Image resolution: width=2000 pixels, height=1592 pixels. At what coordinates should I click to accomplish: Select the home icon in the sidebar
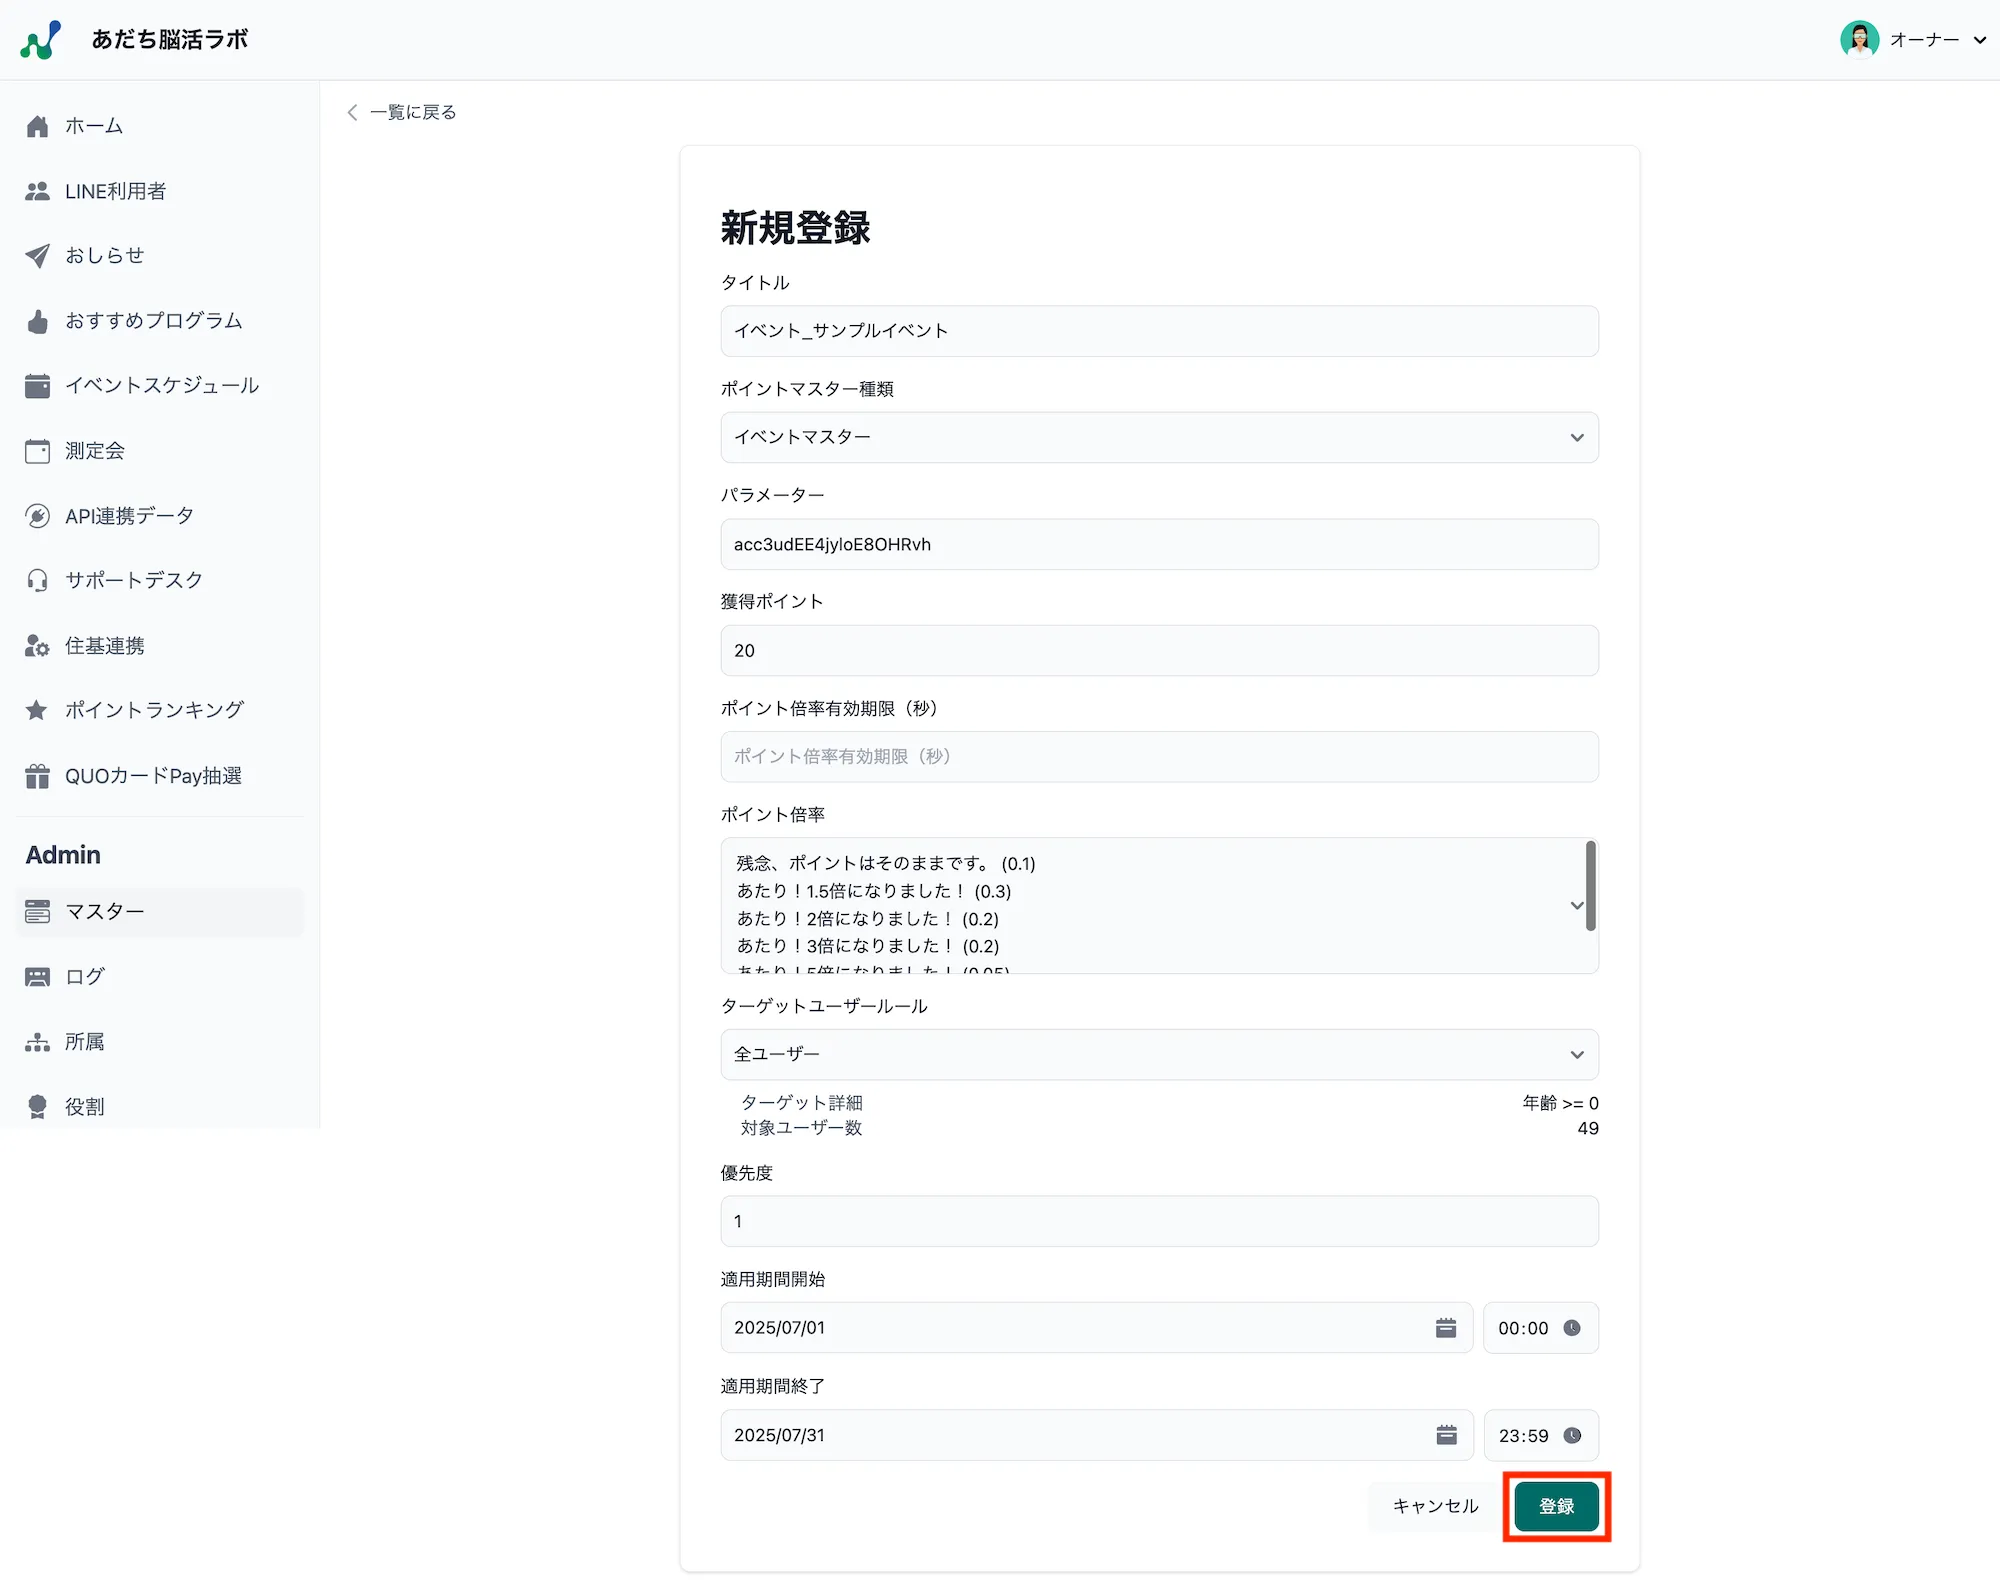[x=37, y=126]
